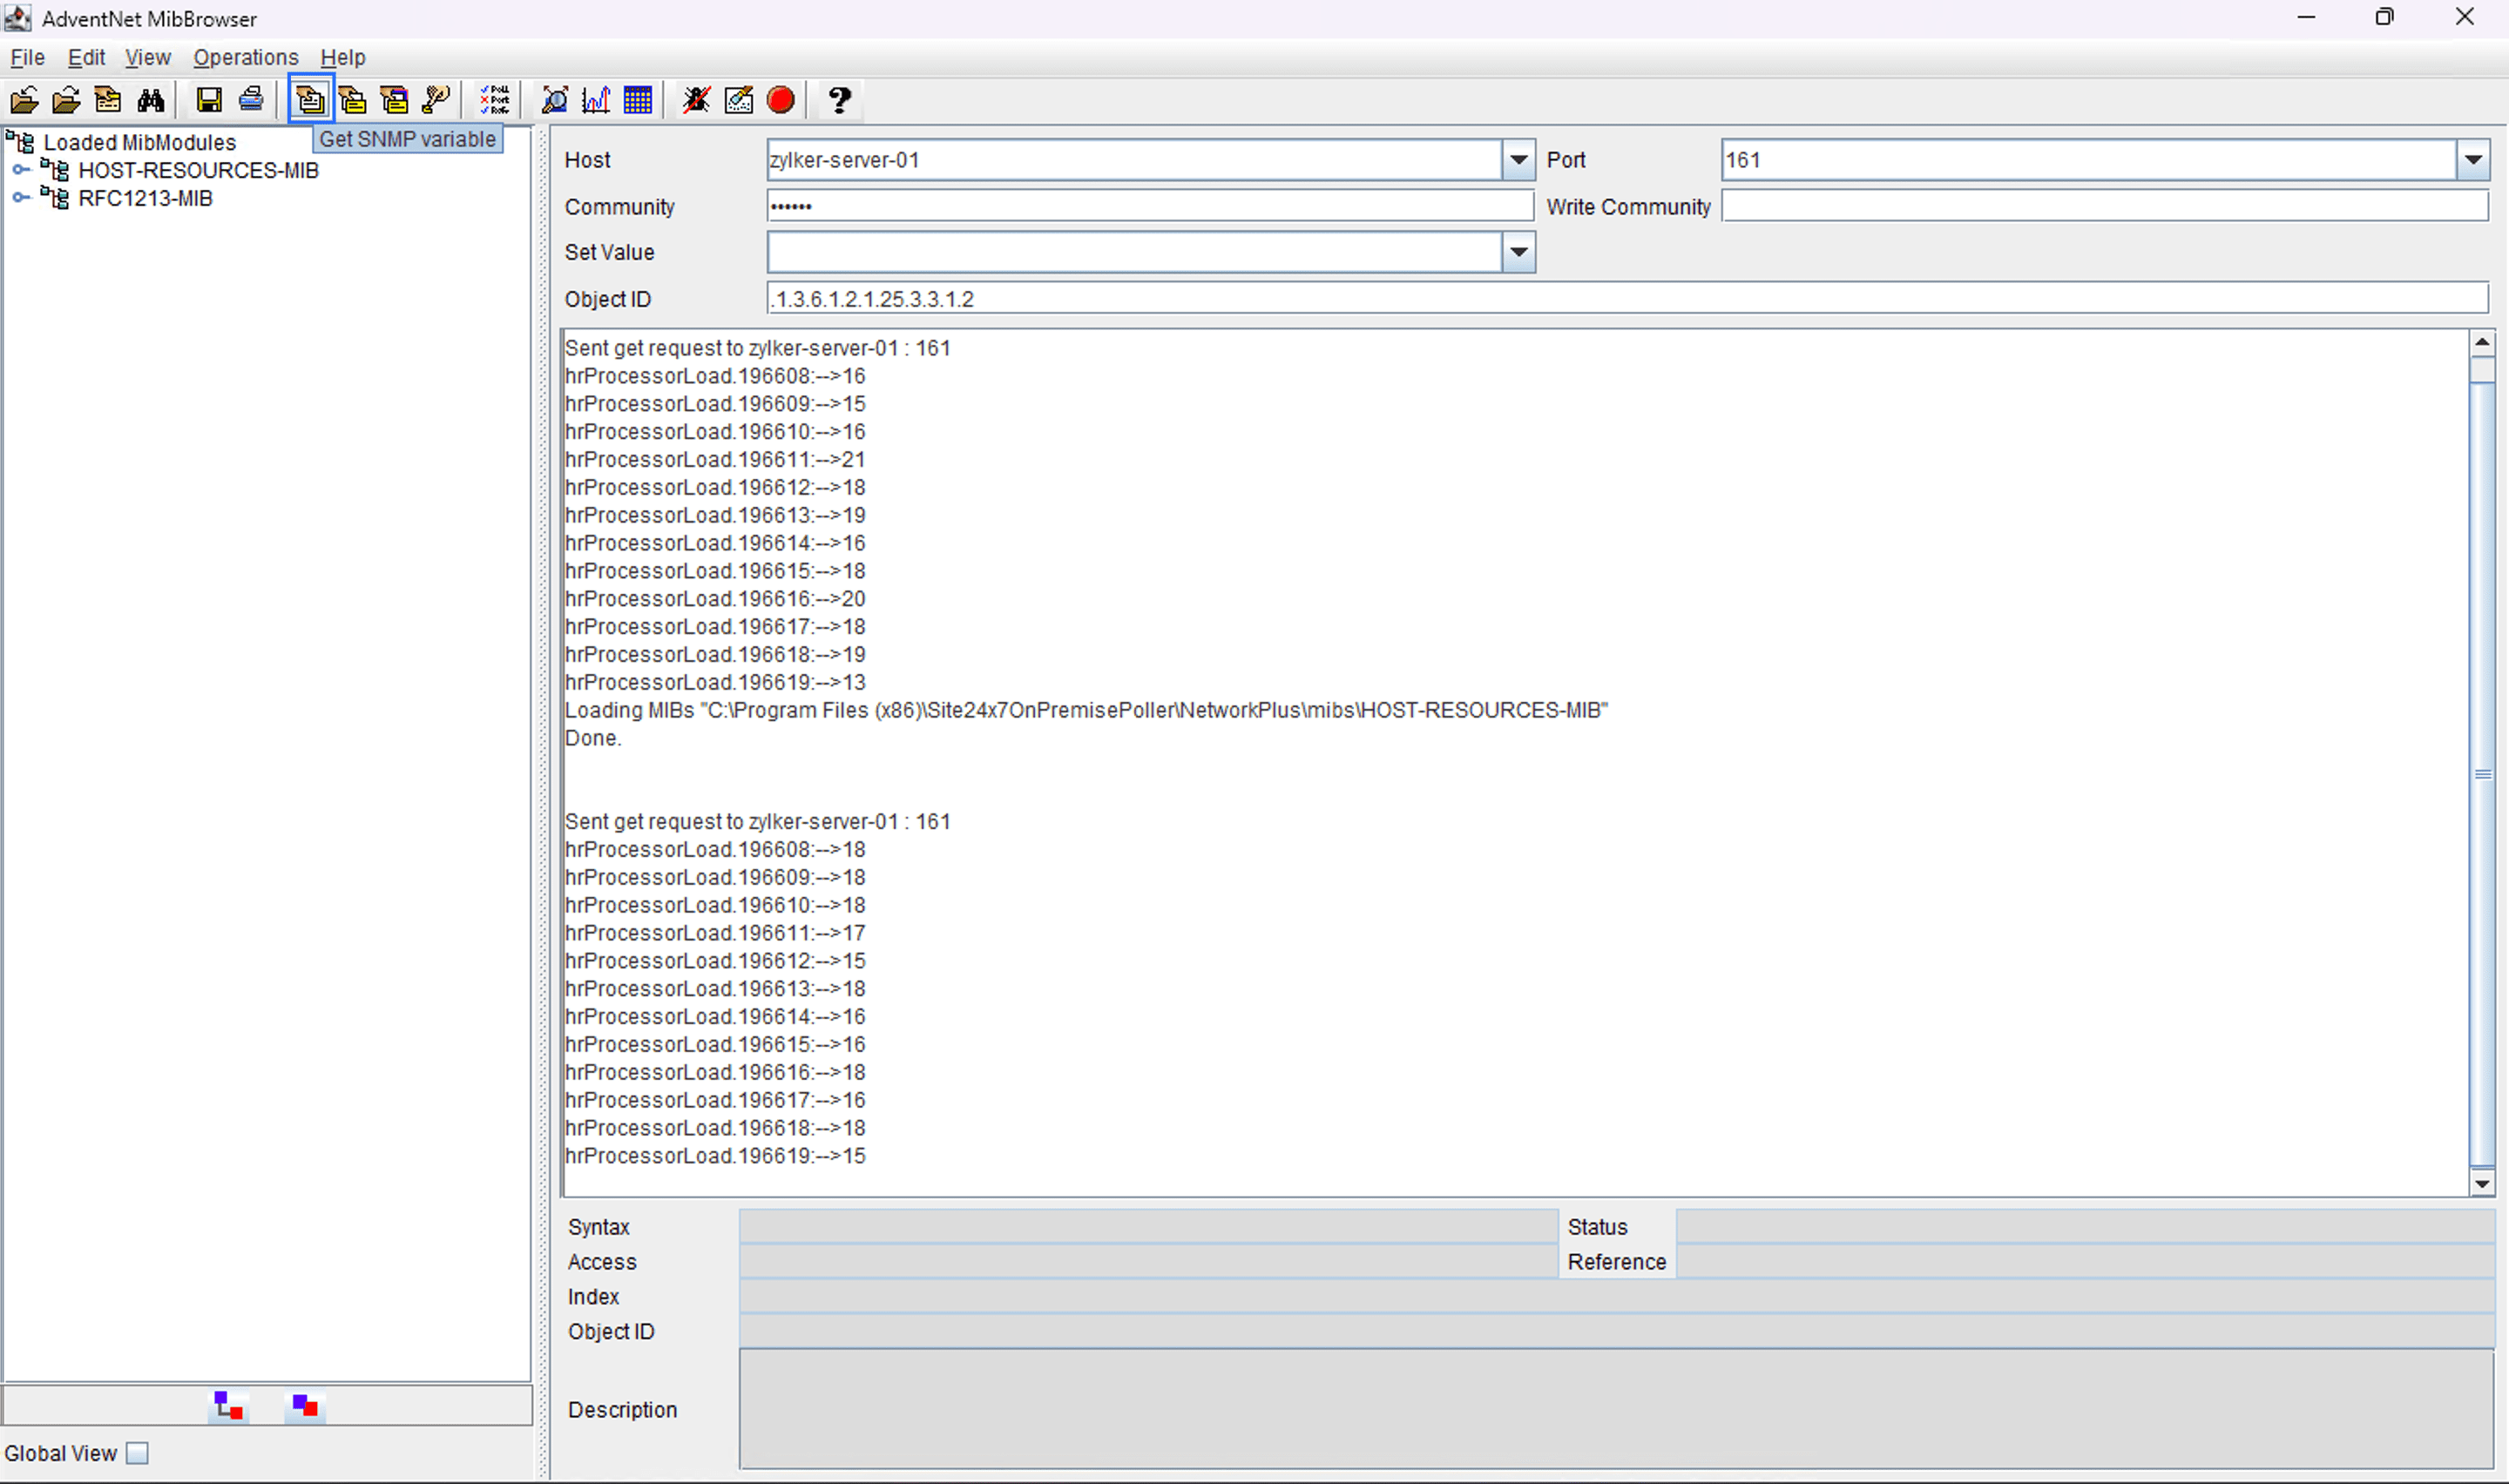2509x1484 pixels.
Task: Expand the HOST-RESOURCES-MIB tree node
Action: click(21, 170)
